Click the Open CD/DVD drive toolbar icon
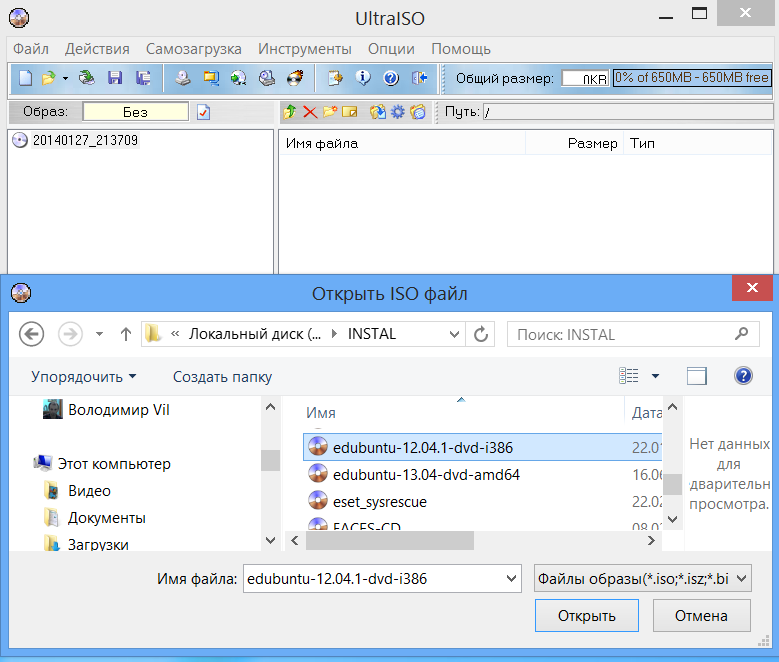This screenshot has width=779, height=662. [x=86, y=78]
